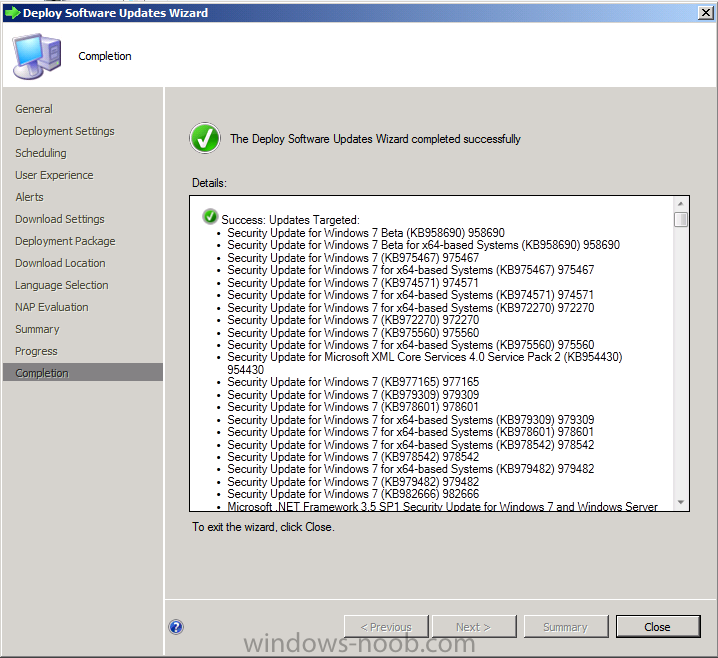This screenshot has height=658, width=718.
Task: Click x64-based Systems (KB975467) update line
Action: tap(411, 270)
